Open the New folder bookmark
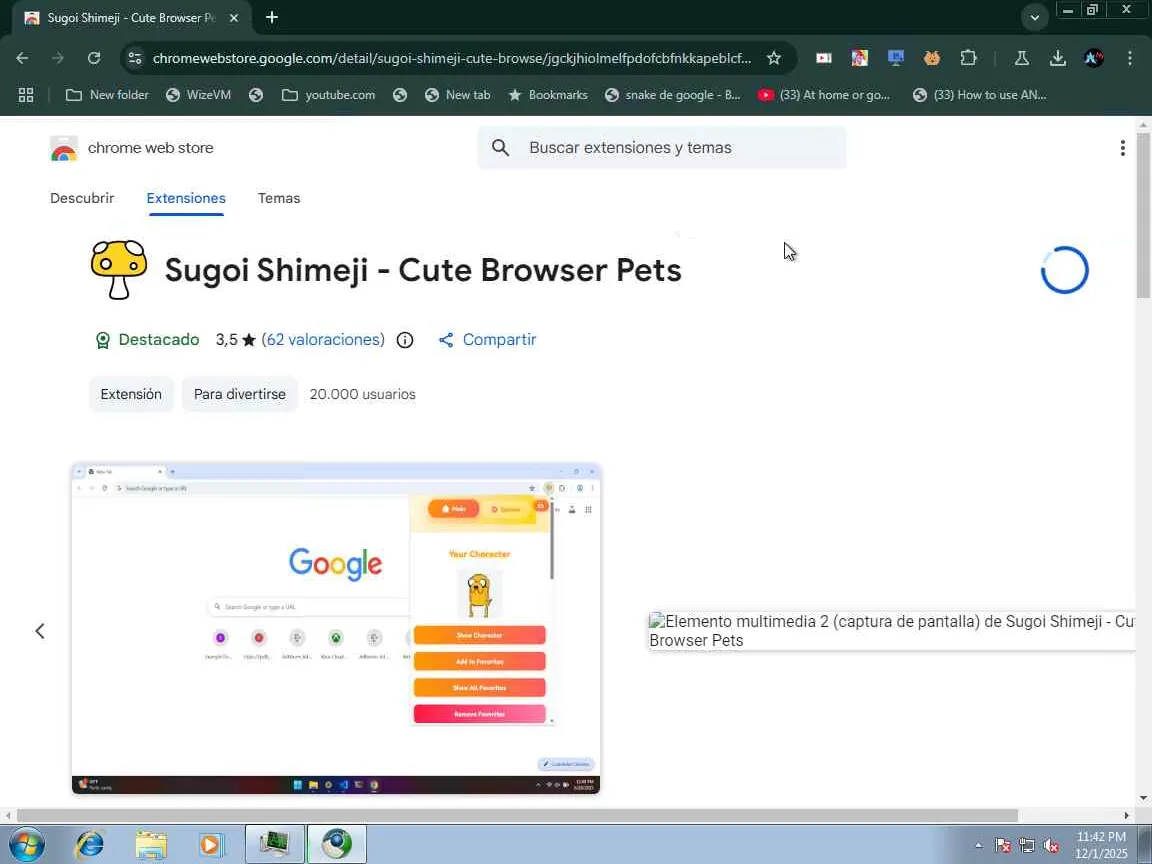 [107, 95]
